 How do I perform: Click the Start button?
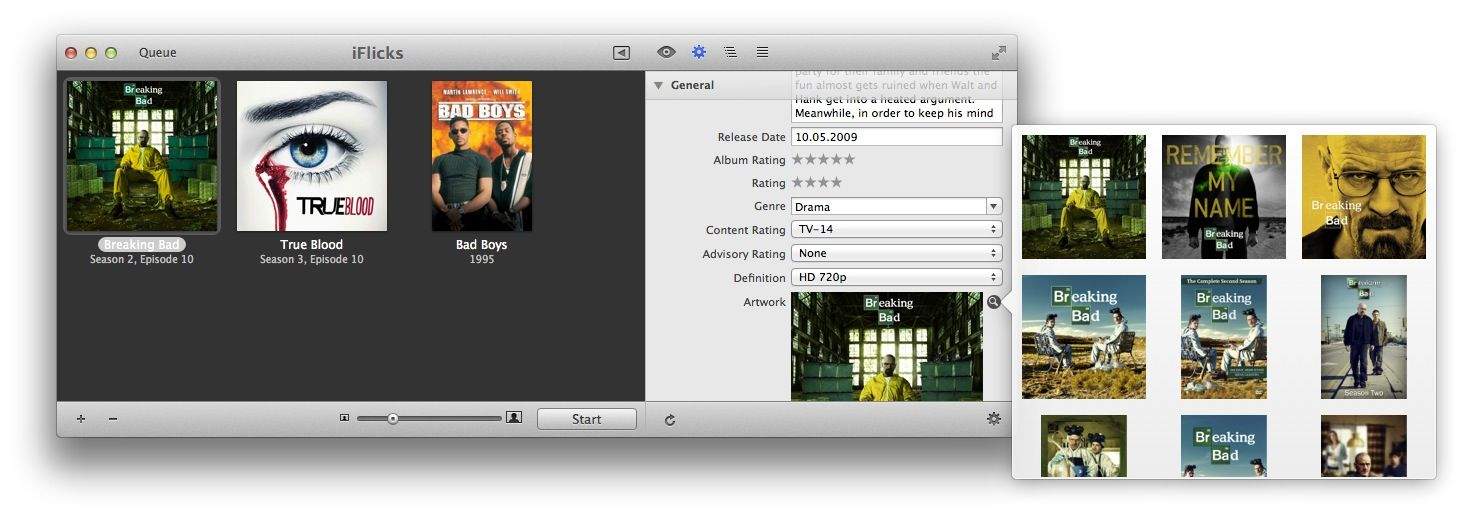(x=587, y=419)
